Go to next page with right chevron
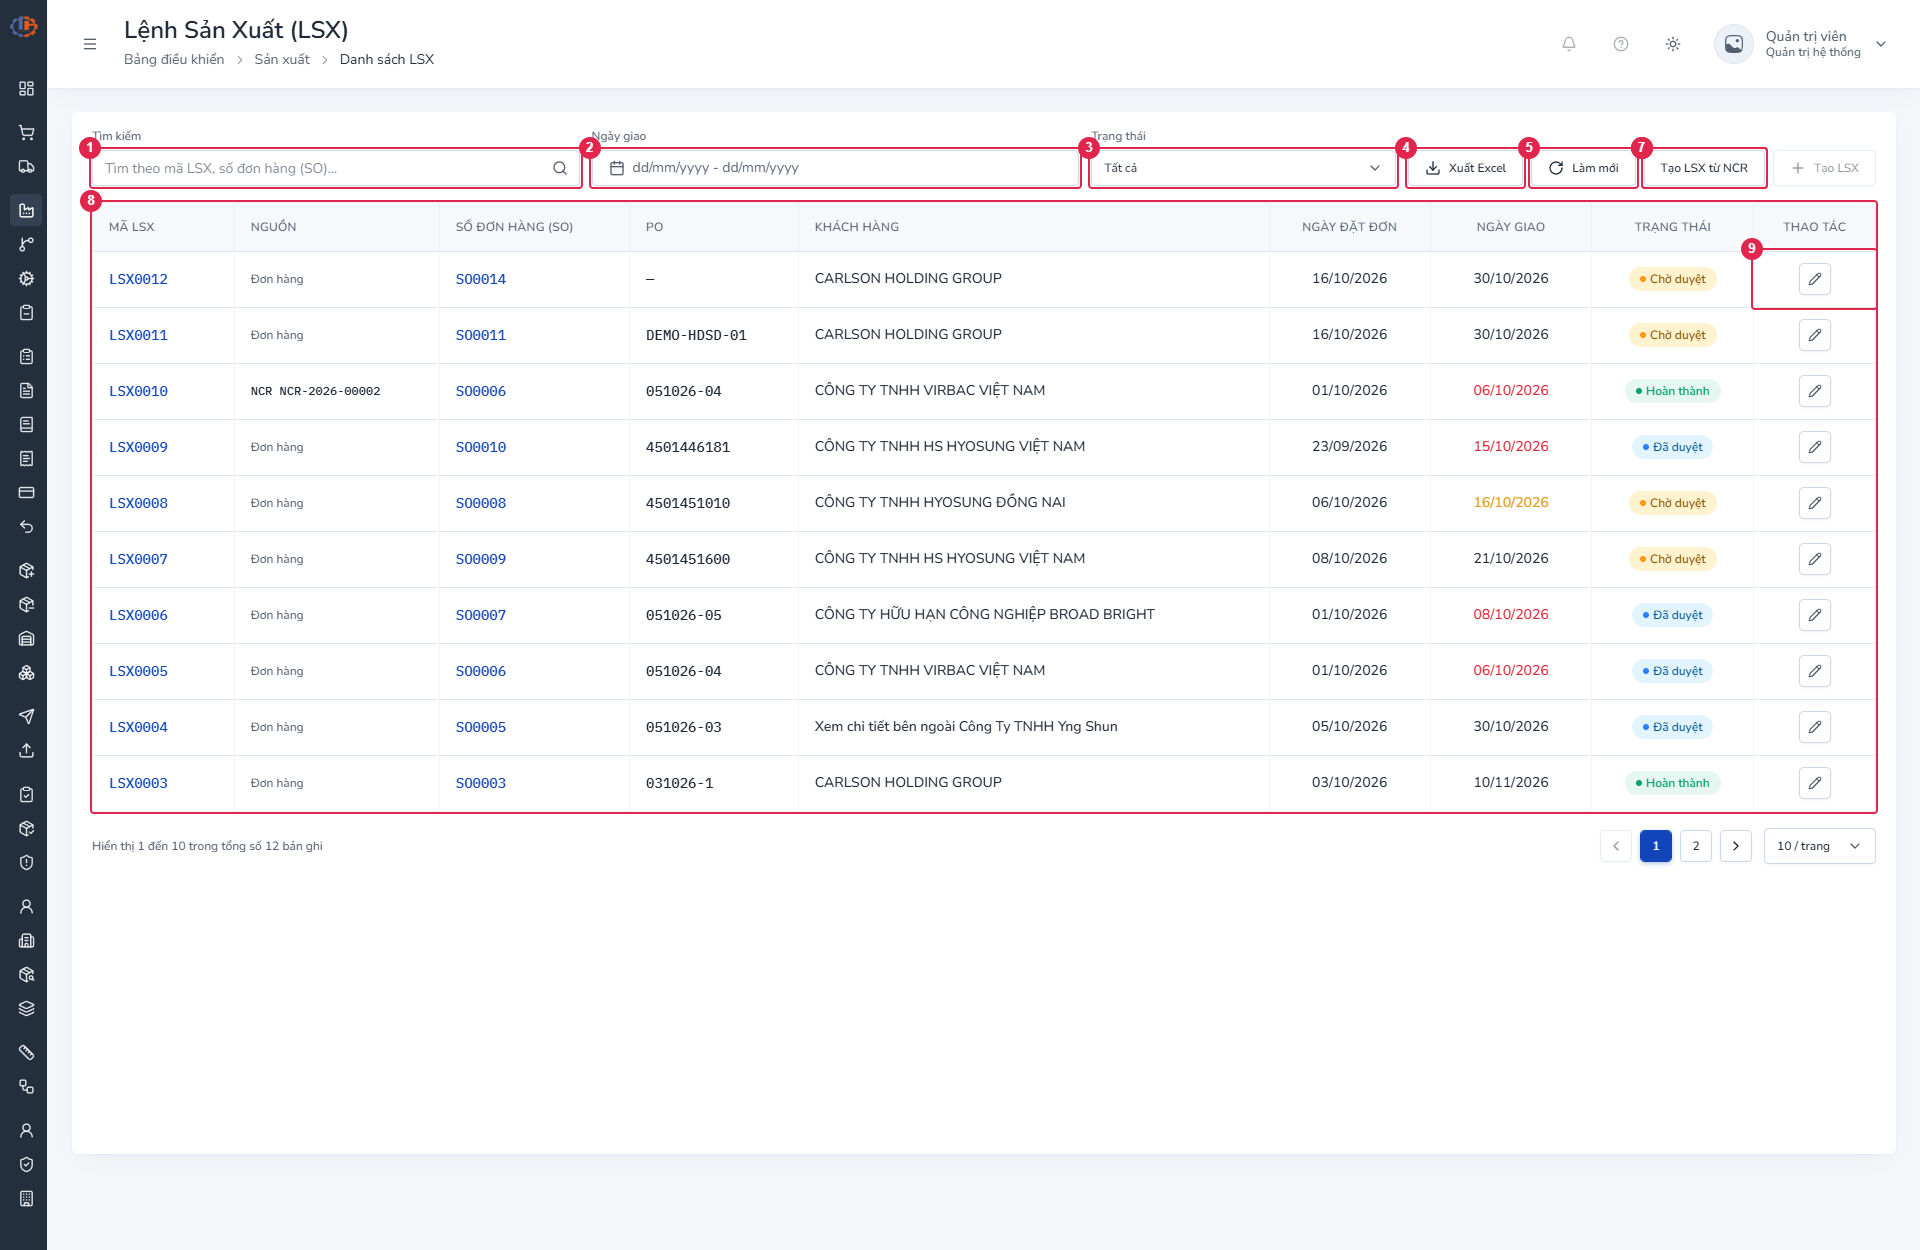The height and width of the screenshot is (1250, 1920). (x=1736, y=846)
